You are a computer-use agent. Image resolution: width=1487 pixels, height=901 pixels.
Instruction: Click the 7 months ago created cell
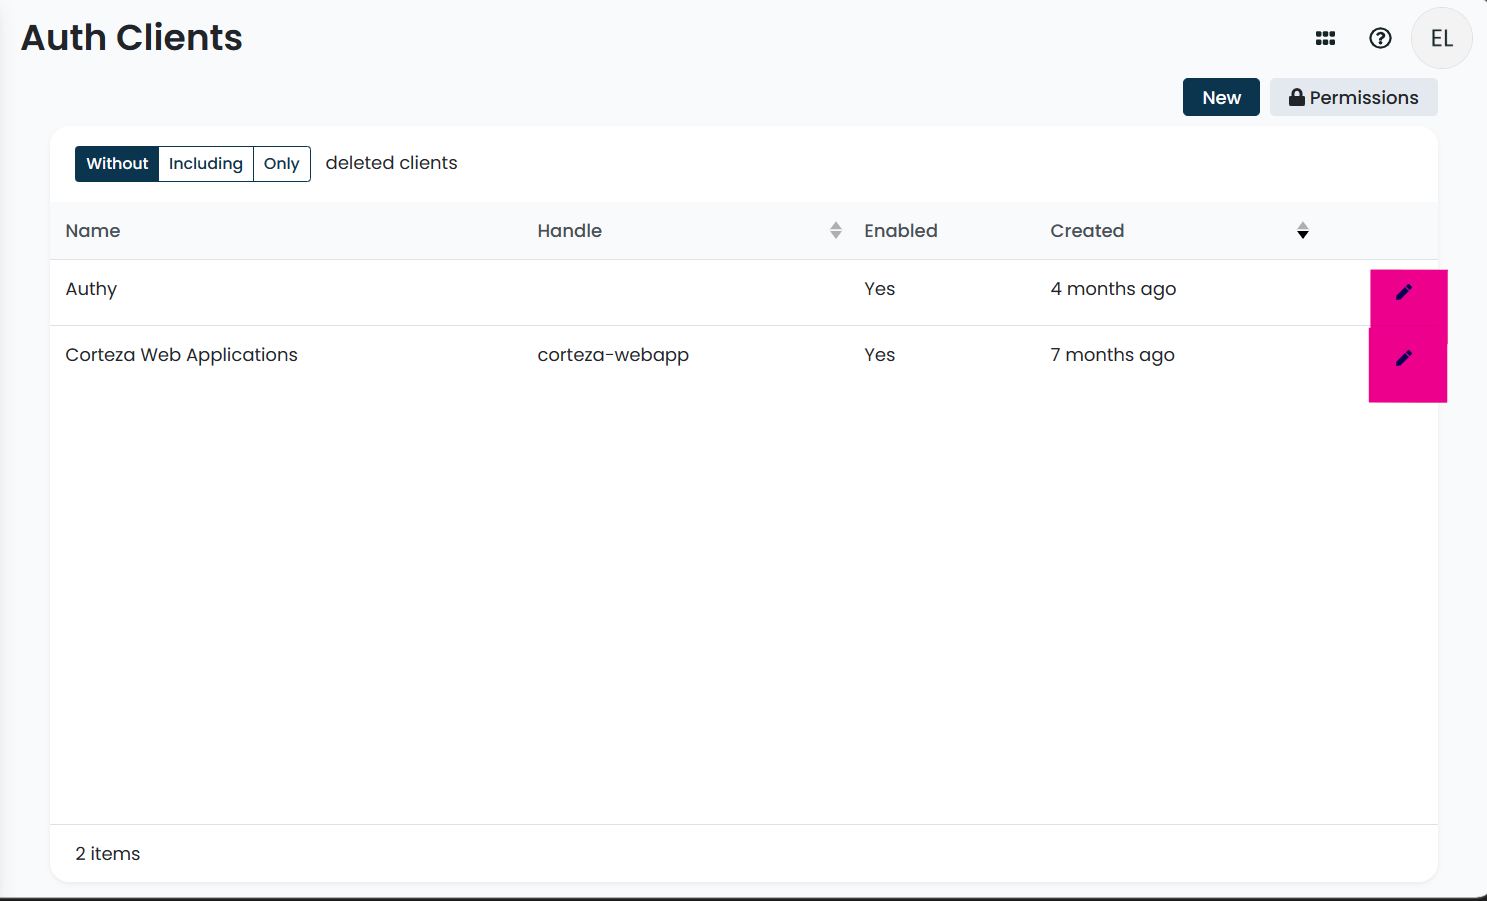(1112, 355)
